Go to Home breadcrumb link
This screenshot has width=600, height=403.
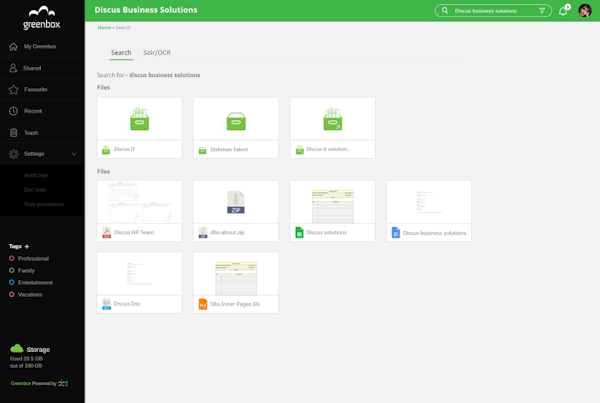tap(104, 28)
